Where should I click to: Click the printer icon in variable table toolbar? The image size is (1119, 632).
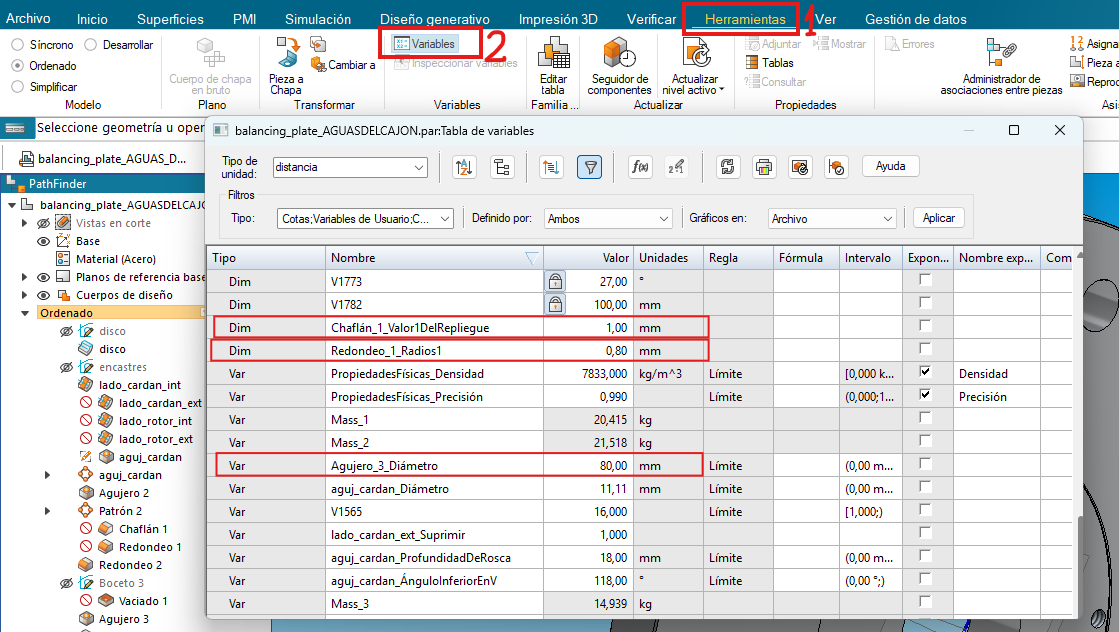pyautogui.click(x=763, y=167)
